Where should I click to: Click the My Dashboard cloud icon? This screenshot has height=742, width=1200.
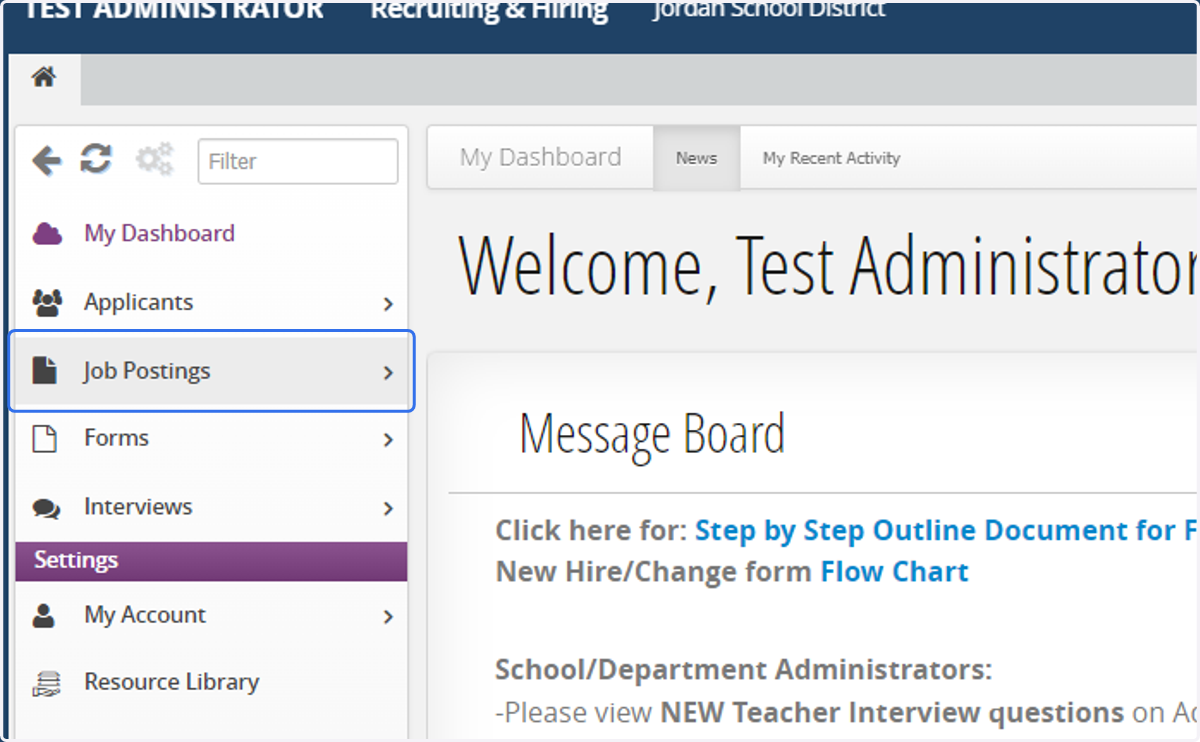pos(47,234)
